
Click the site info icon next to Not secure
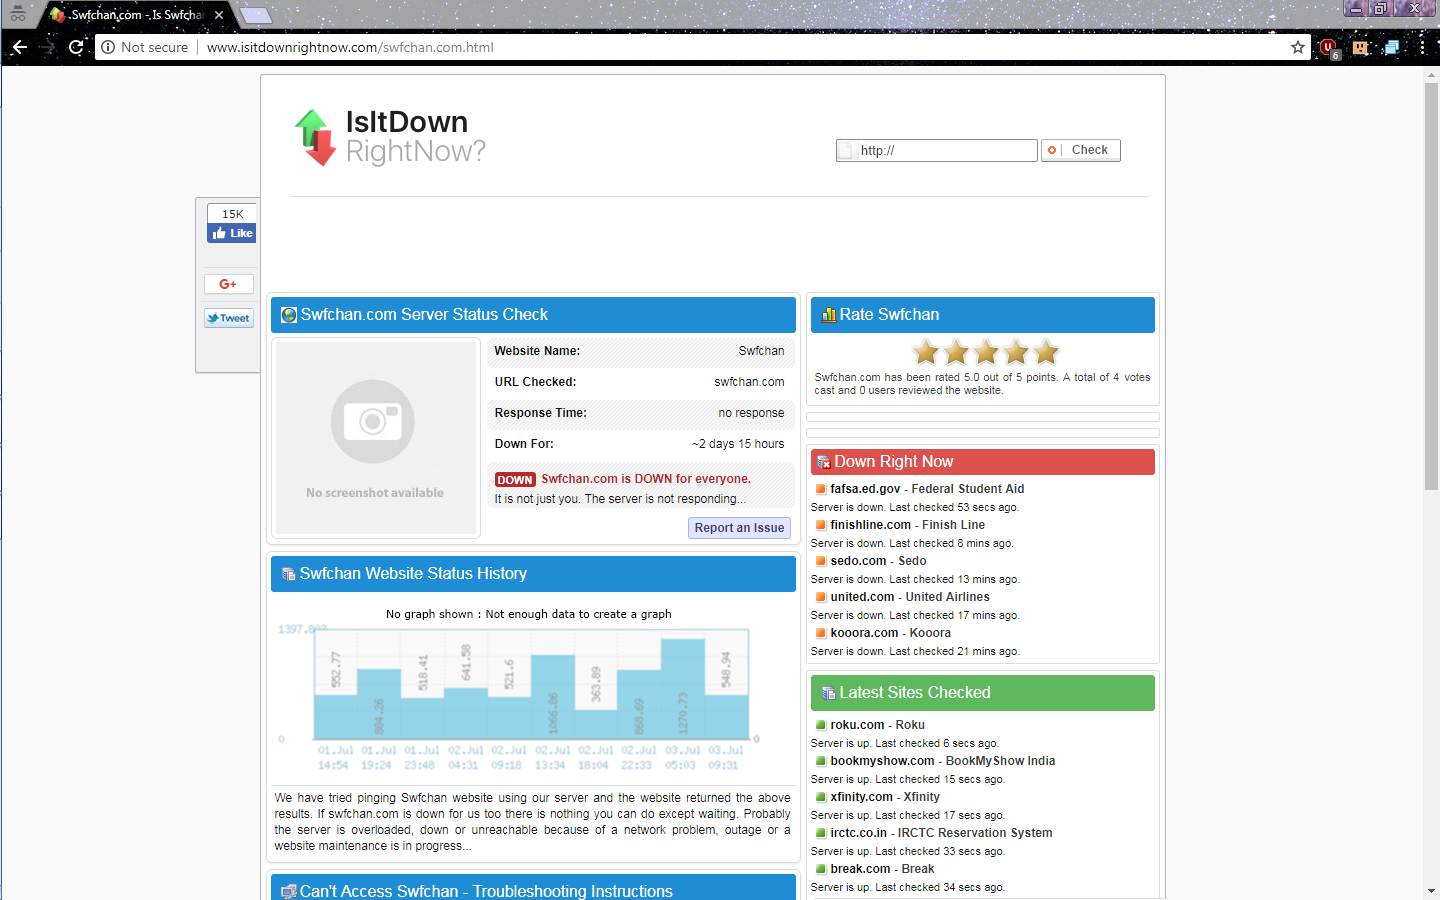tap(108, 47)
